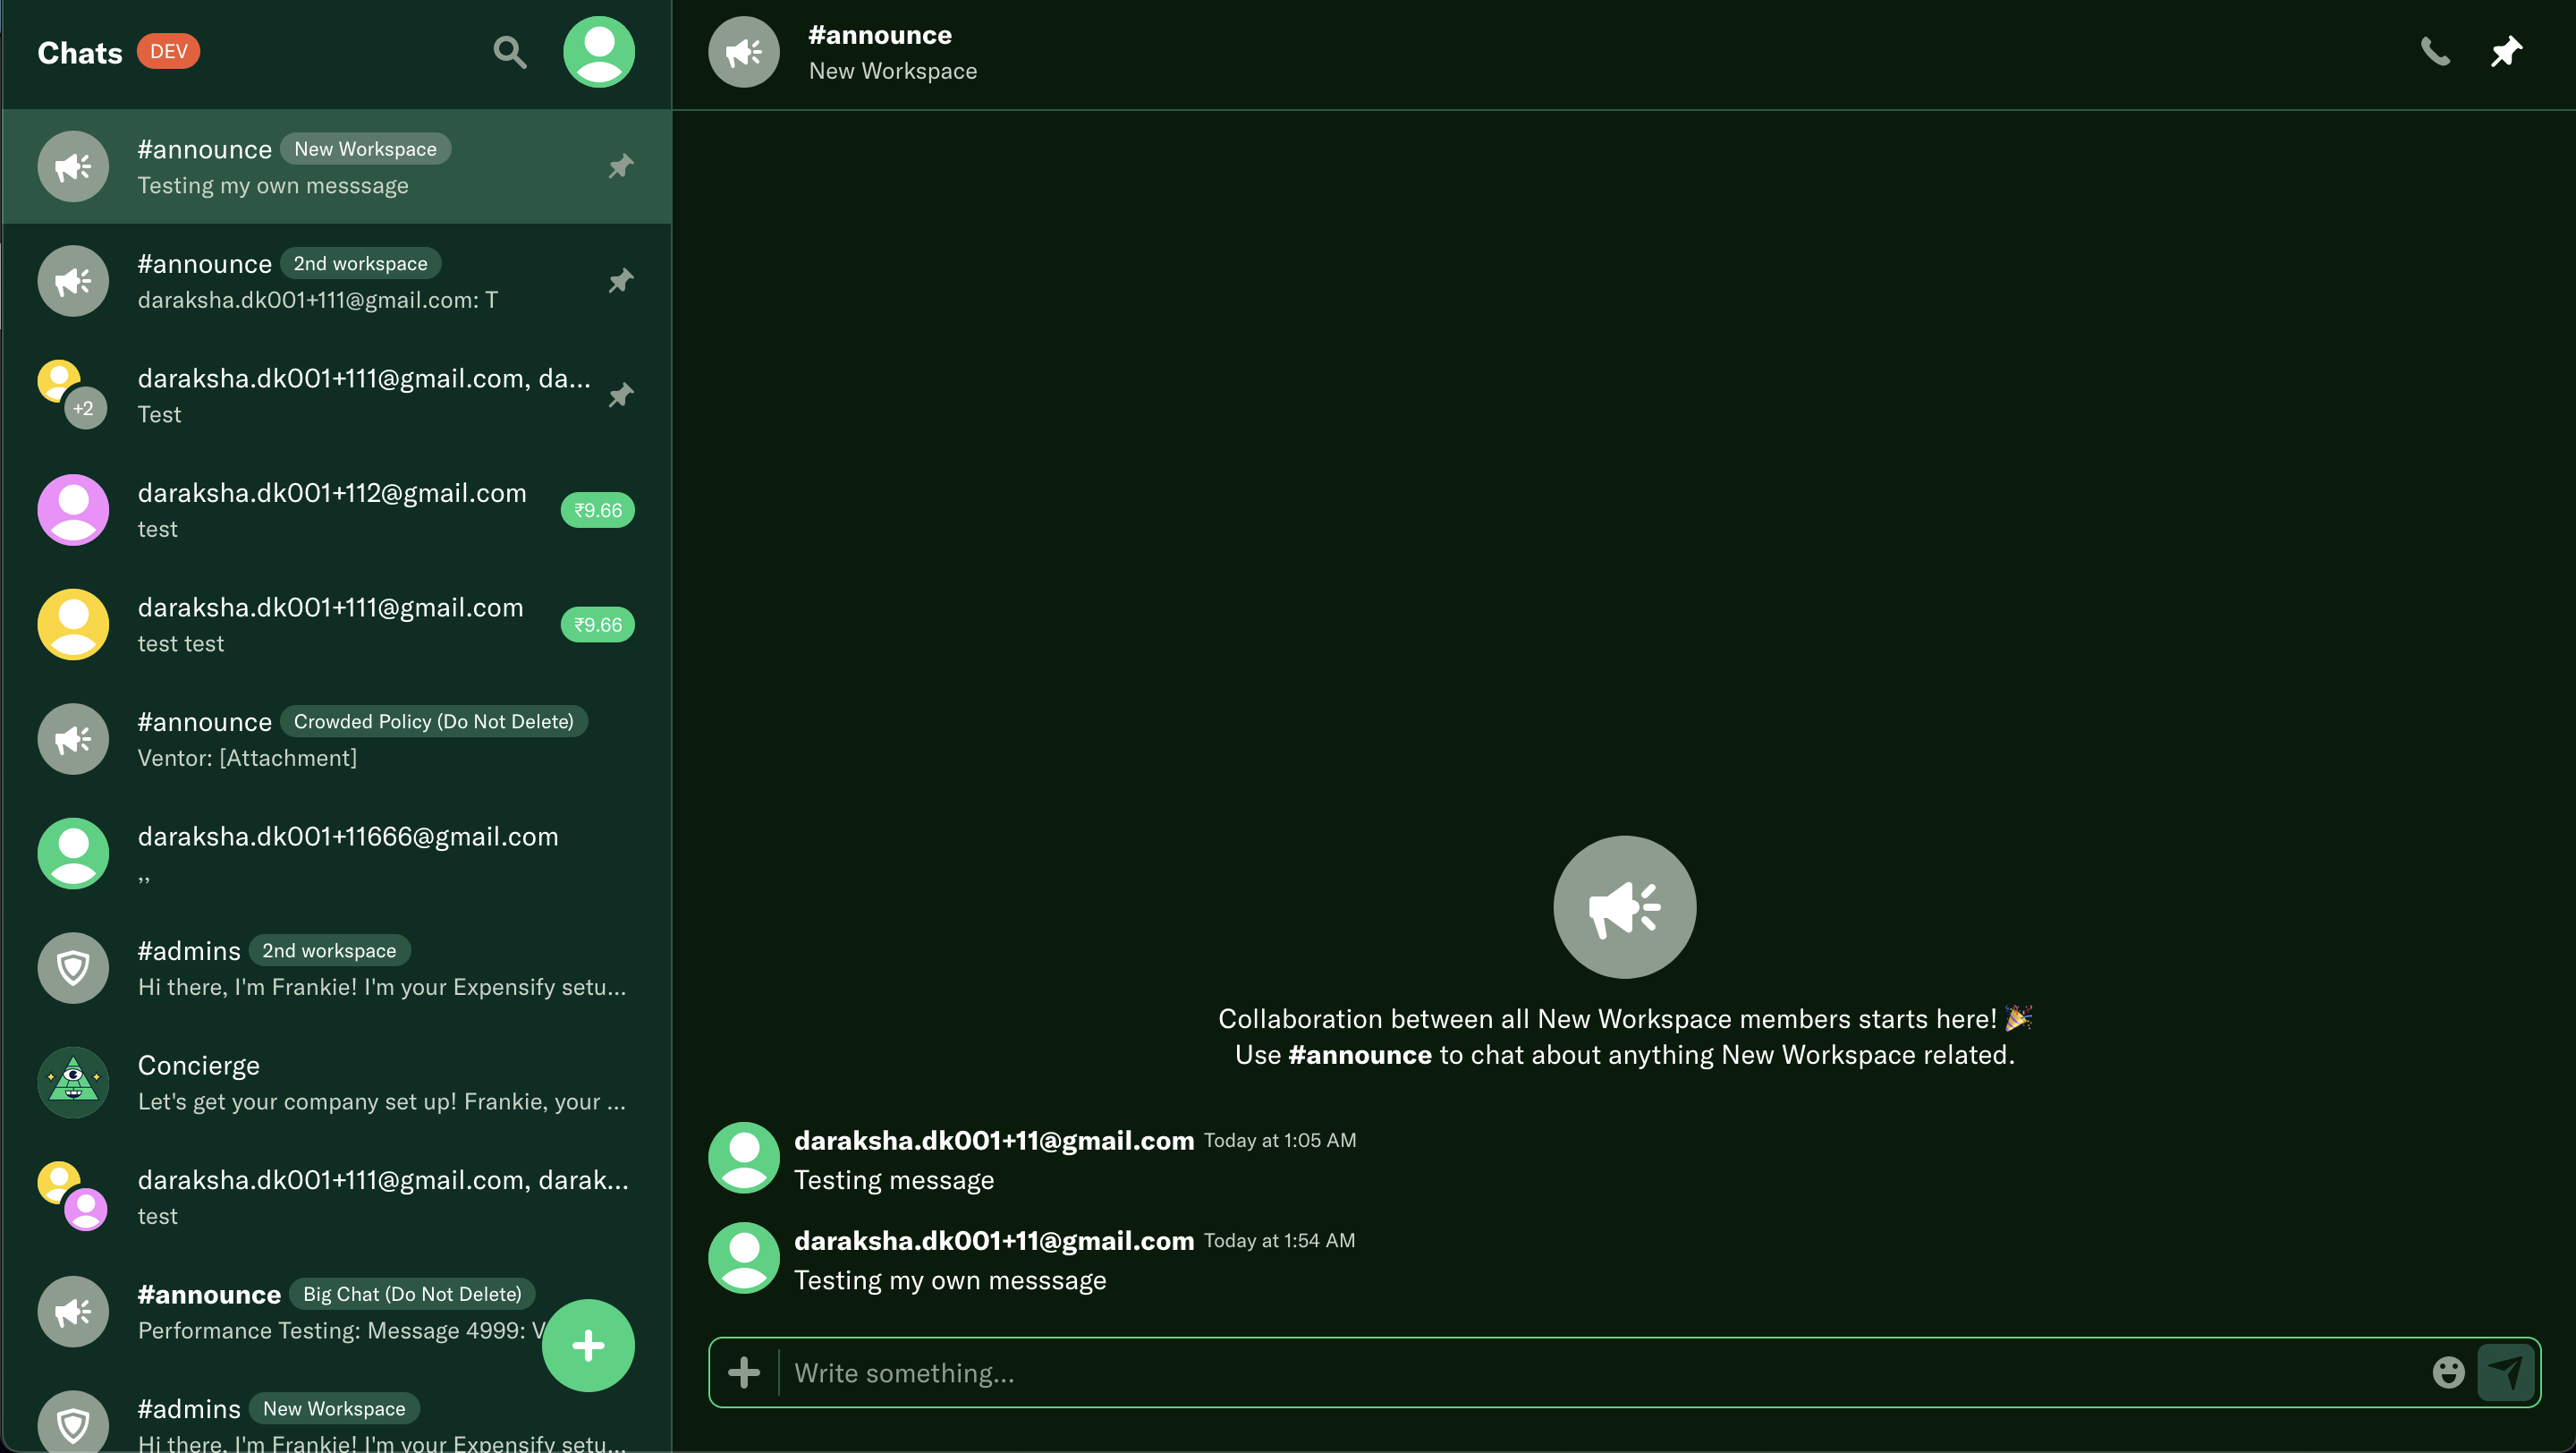Click the #announce New Workspace header title

point(879,35)
